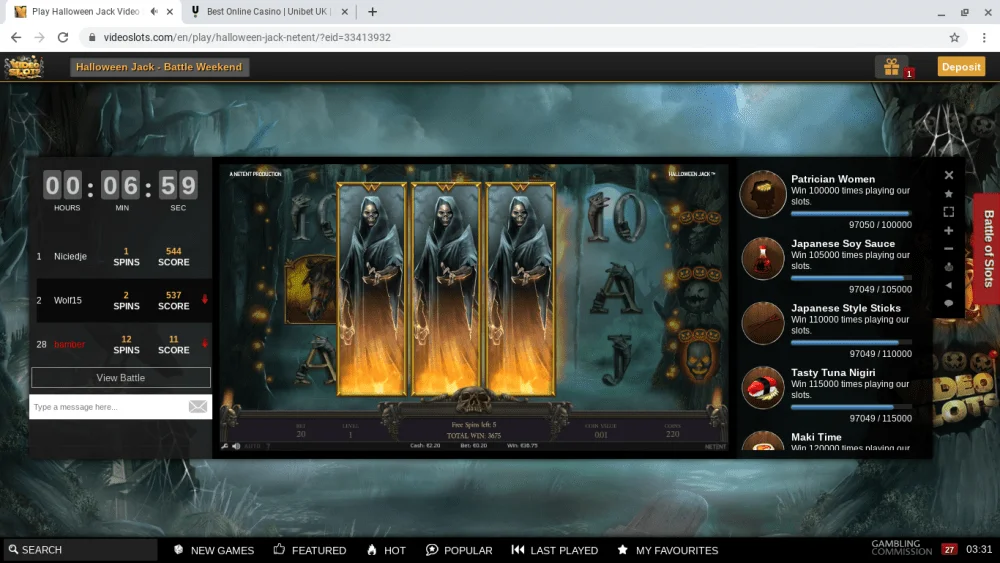Close the game side panel
Screen dimensions: 1000x563
click(949, 175)
